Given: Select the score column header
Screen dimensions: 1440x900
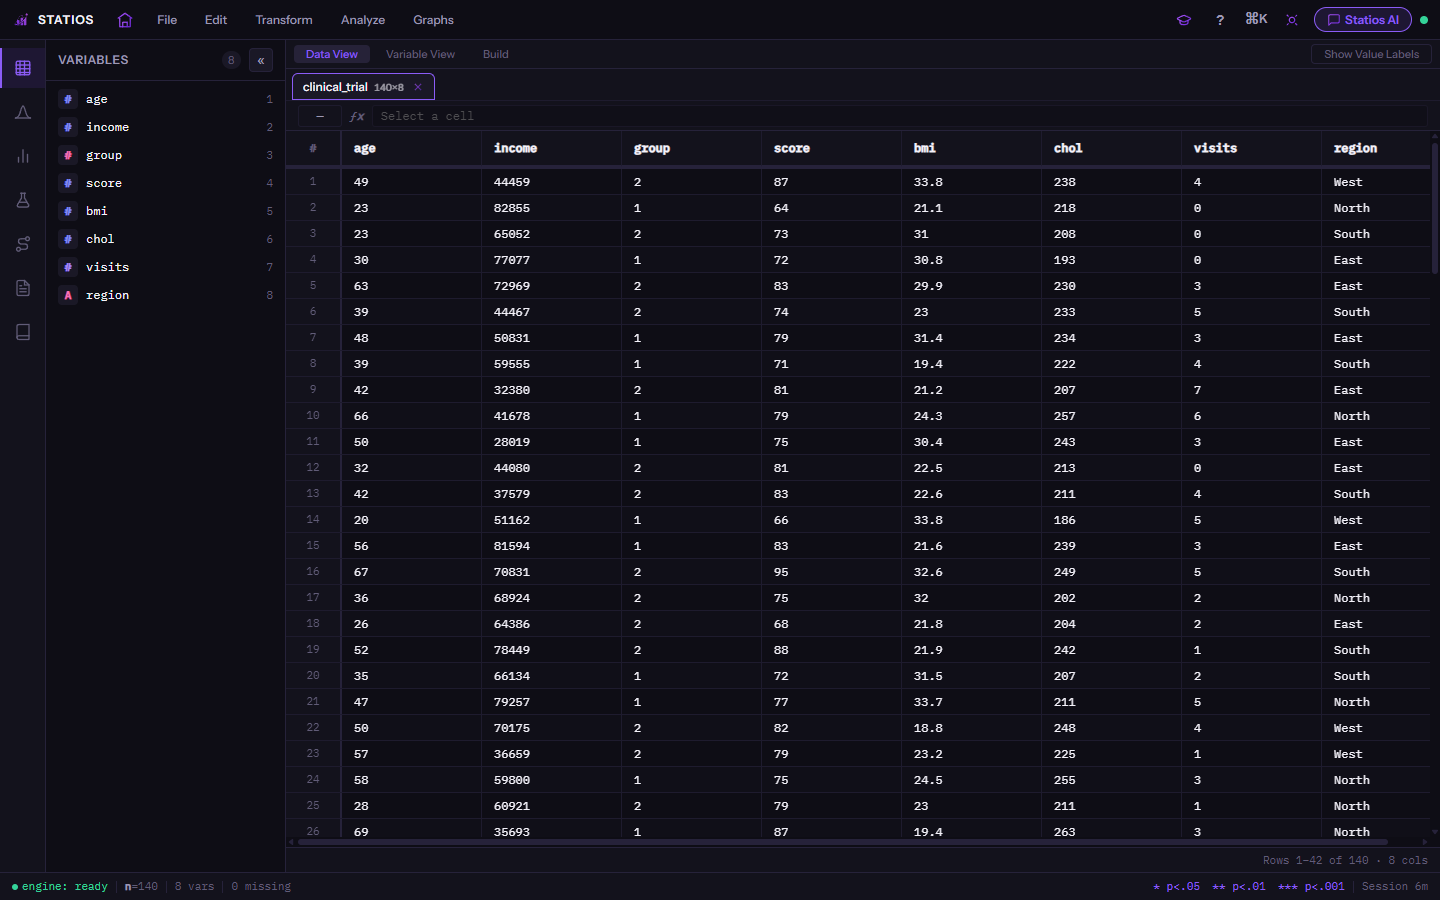Looking at the screenshot, I should pos(831,148).
